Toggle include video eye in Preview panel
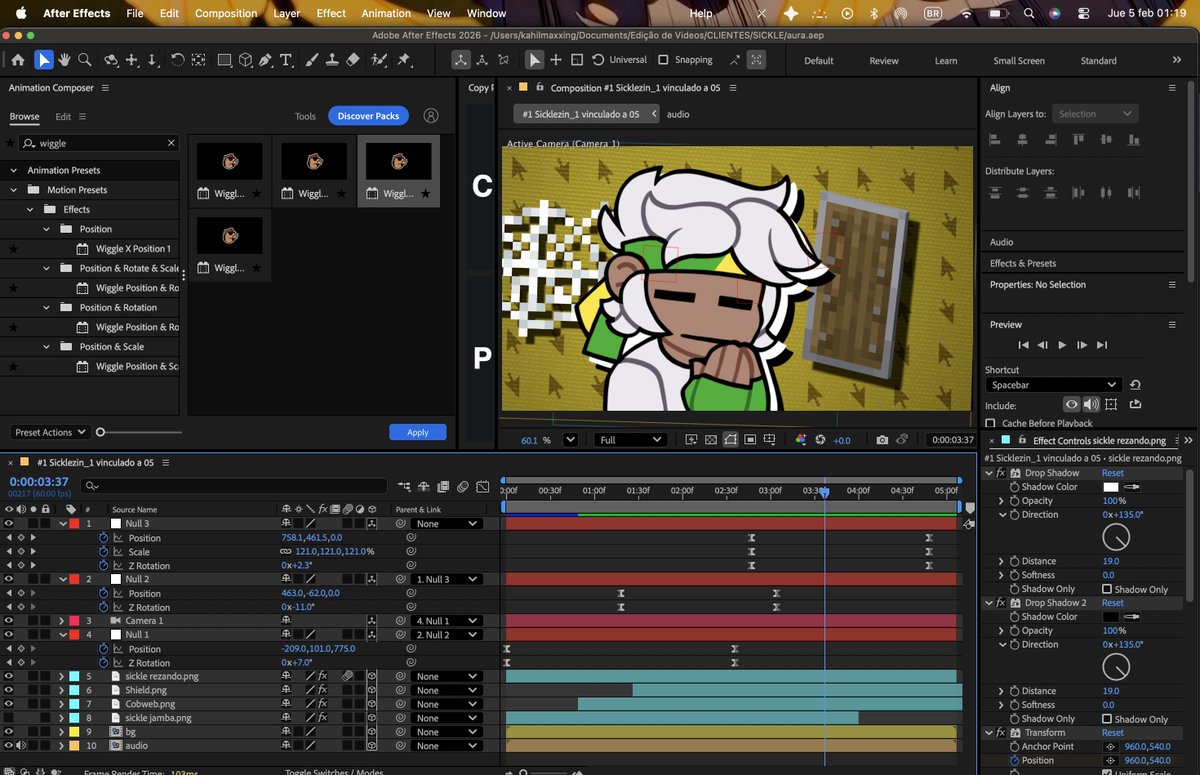This screenshot has height=775, width=1200. 1072,404
